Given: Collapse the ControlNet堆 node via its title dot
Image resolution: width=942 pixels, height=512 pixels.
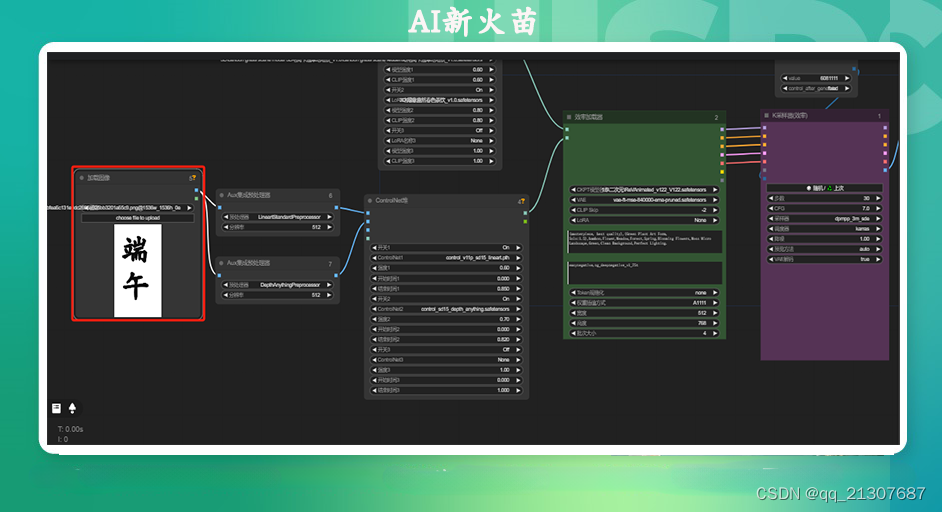Looking at the screenshot, I should (370, 201).
